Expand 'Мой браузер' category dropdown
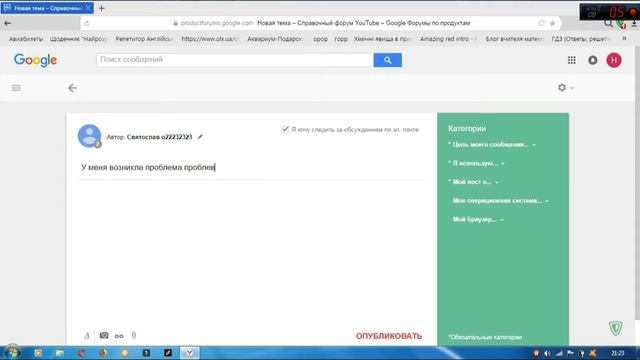This screenshot has height=360, width=640. click(x=478, y=220)
